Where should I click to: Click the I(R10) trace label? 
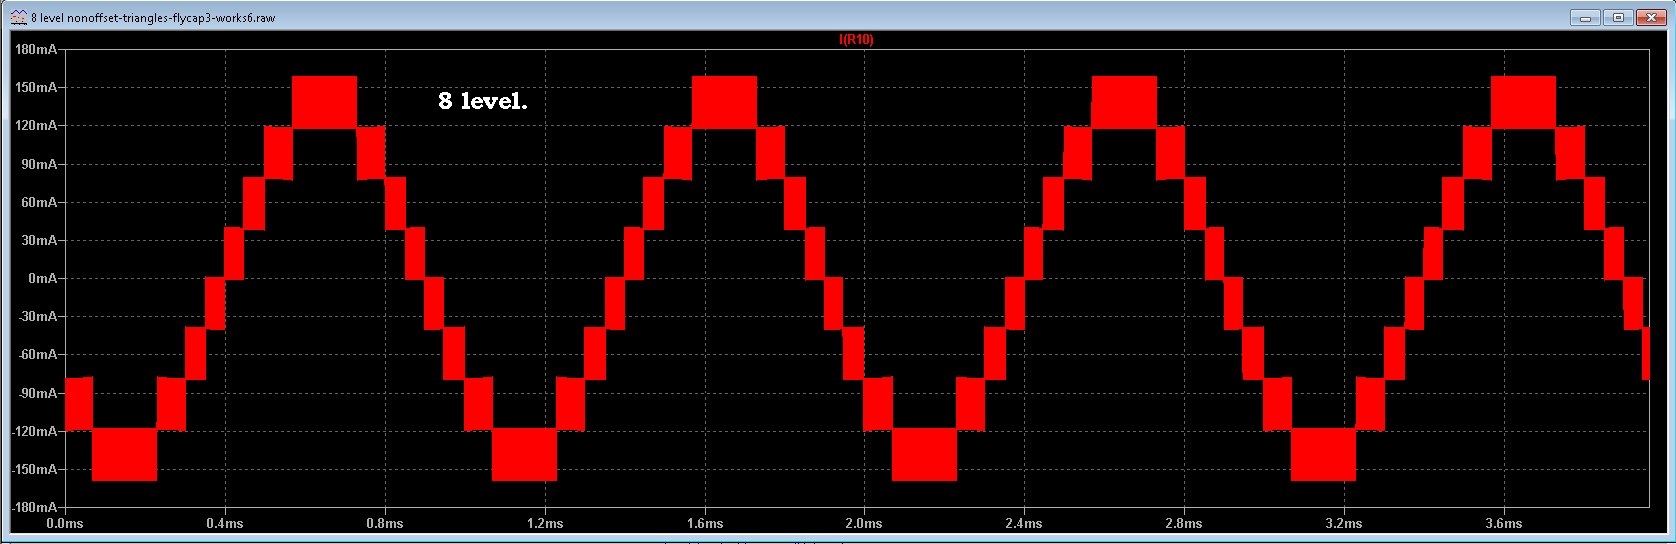click(855, 40)
